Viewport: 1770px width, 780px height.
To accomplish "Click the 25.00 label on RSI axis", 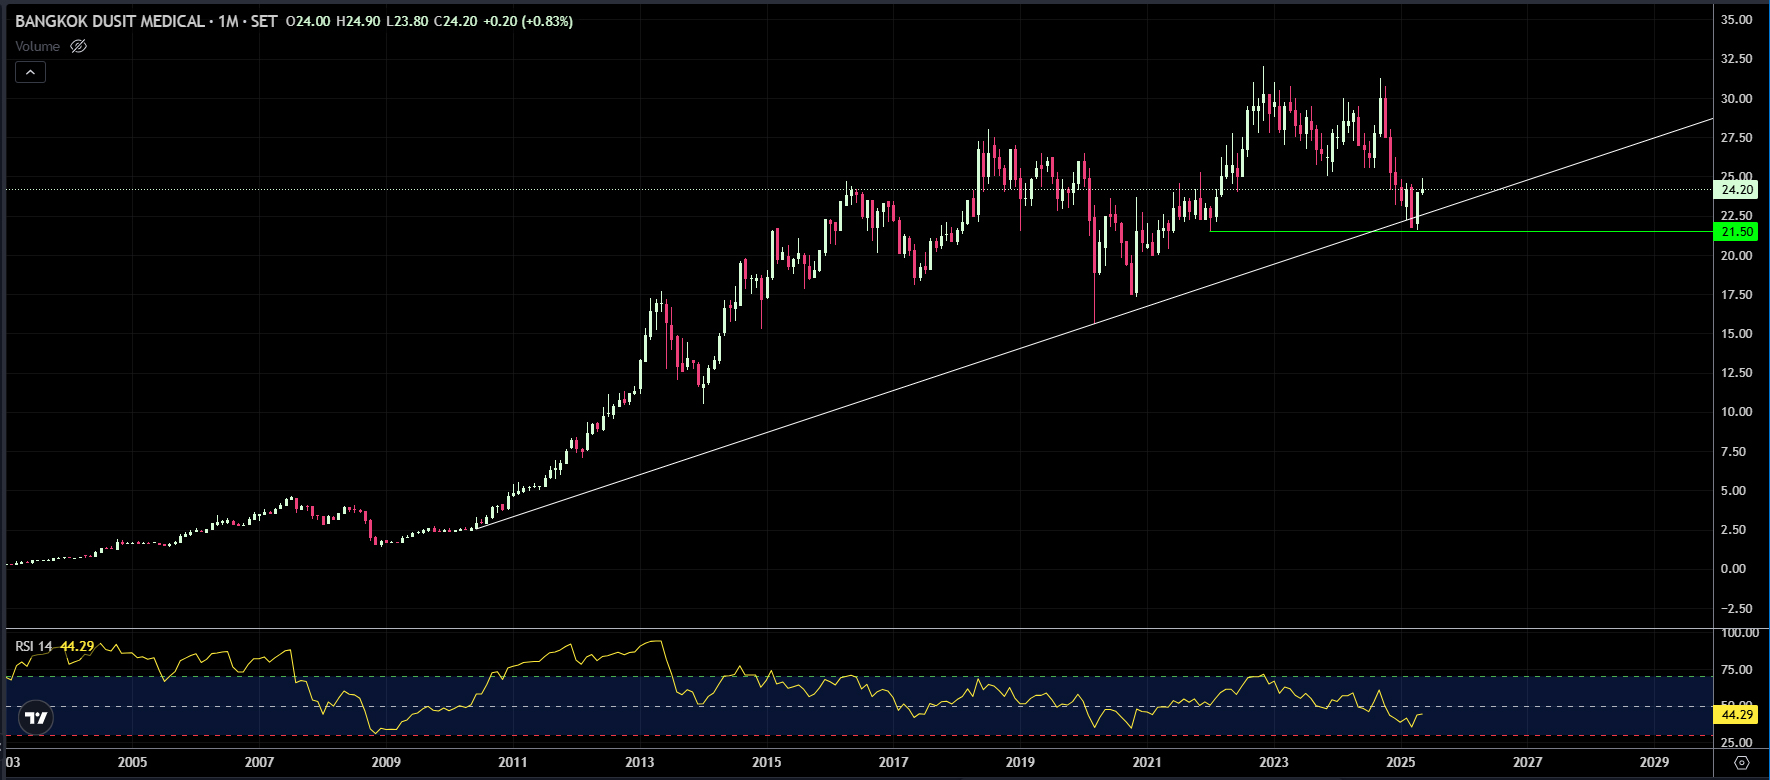I will 1736,743.
